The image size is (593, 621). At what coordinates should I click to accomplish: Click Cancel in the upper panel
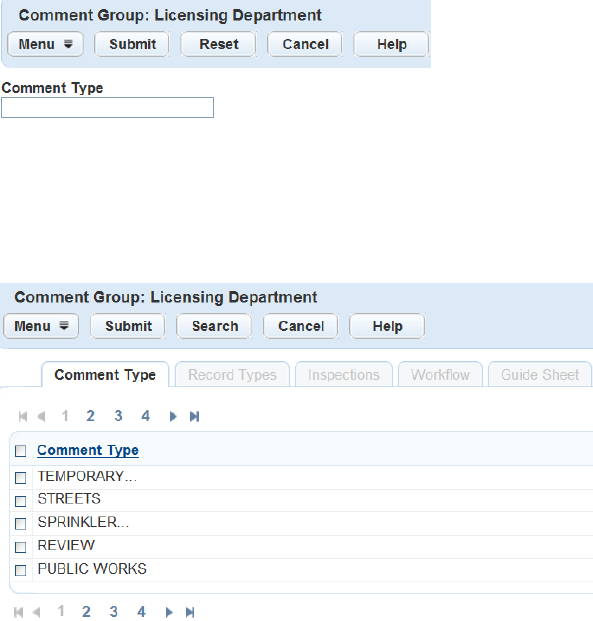tap(305, 44)
